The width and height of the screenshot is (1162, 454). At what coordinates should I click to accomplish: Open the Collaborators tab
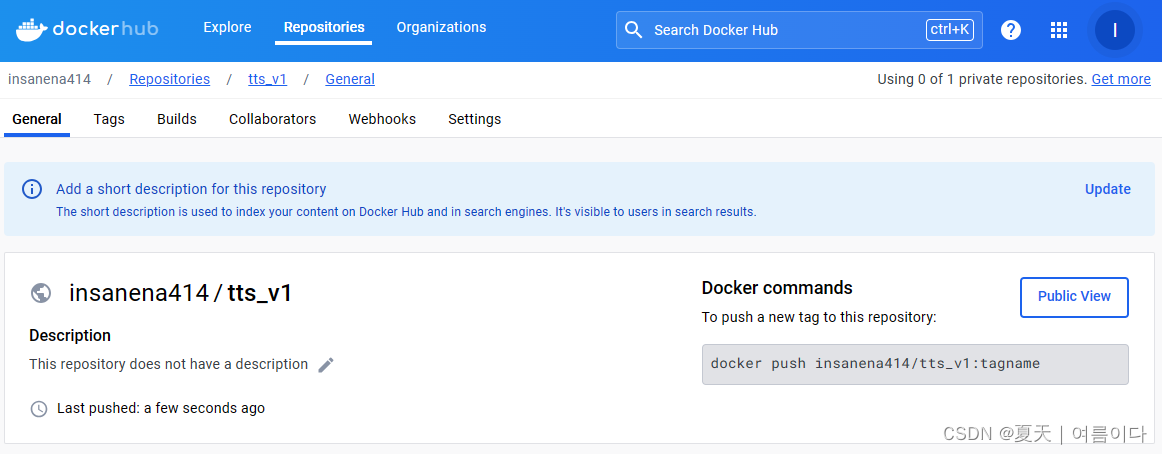coord(272,119)
